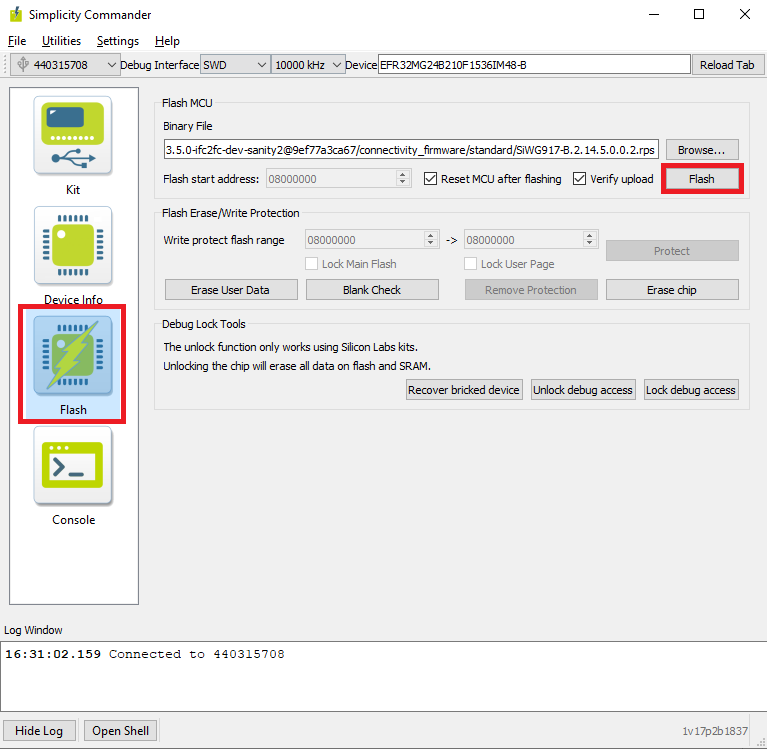Uncheck the Verify upload checkbox
Viewport: 767px width, 749px height.
click(580, 179)
